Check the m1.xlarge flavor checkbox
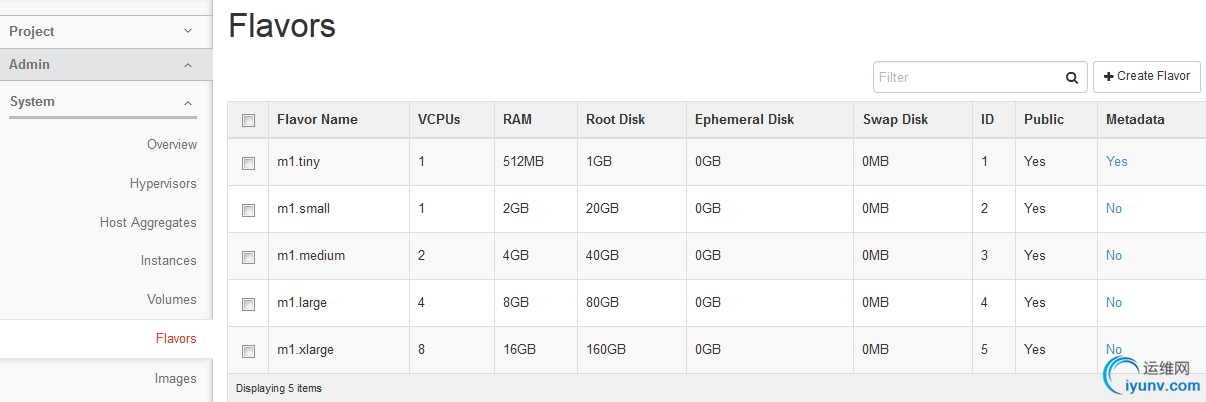This screenshot has width=1206, height=402. (249, 350)
